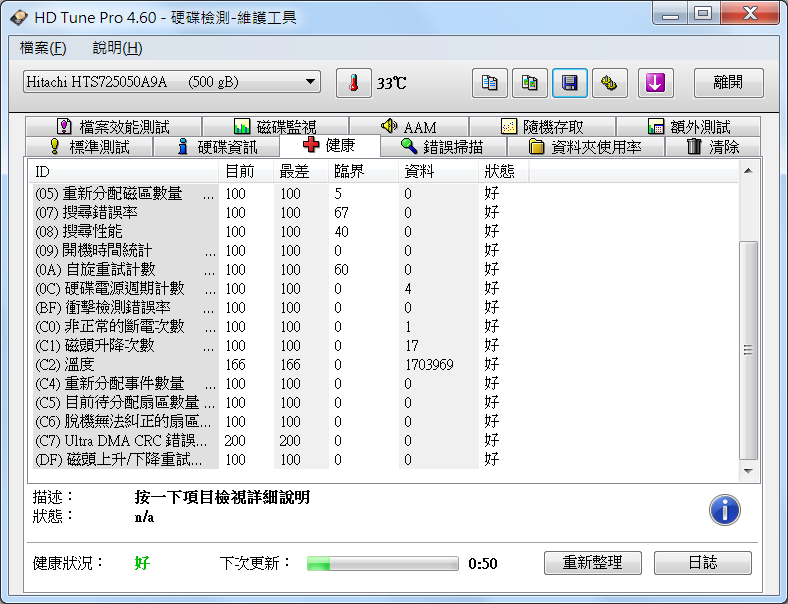Click the floppy disk save icon
Image resolution: width=788 pixels, height=604 pixels.
click(569, 83)
